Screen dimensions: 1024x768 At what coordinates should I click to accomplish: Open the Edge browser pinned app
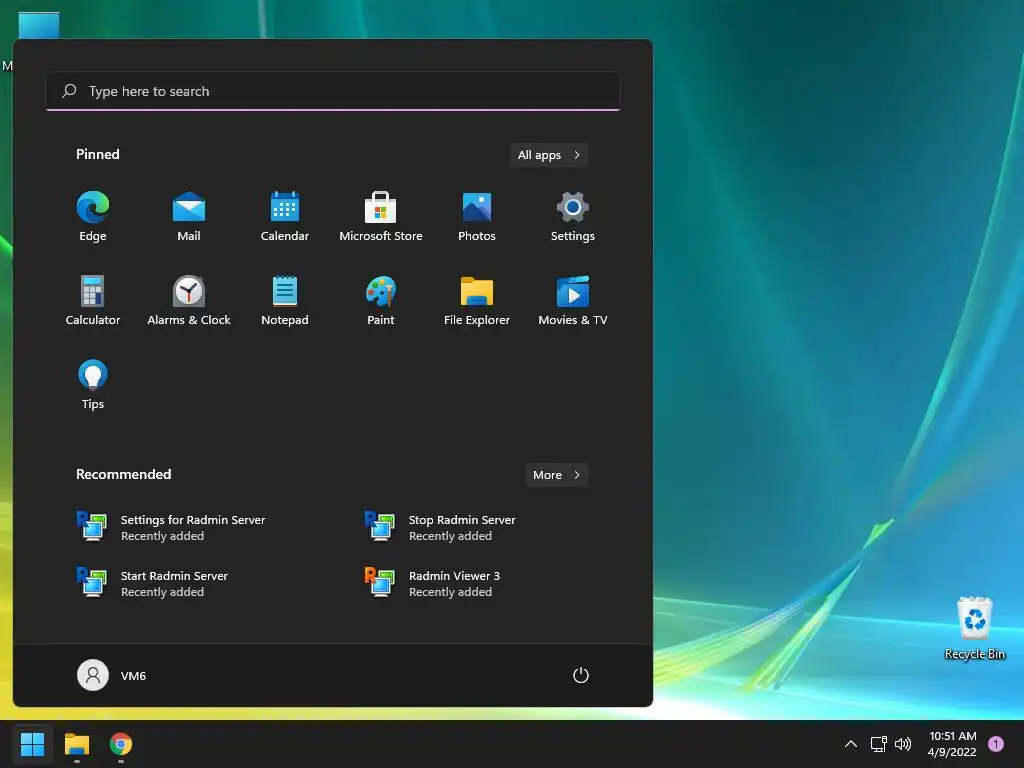[93, 217]
